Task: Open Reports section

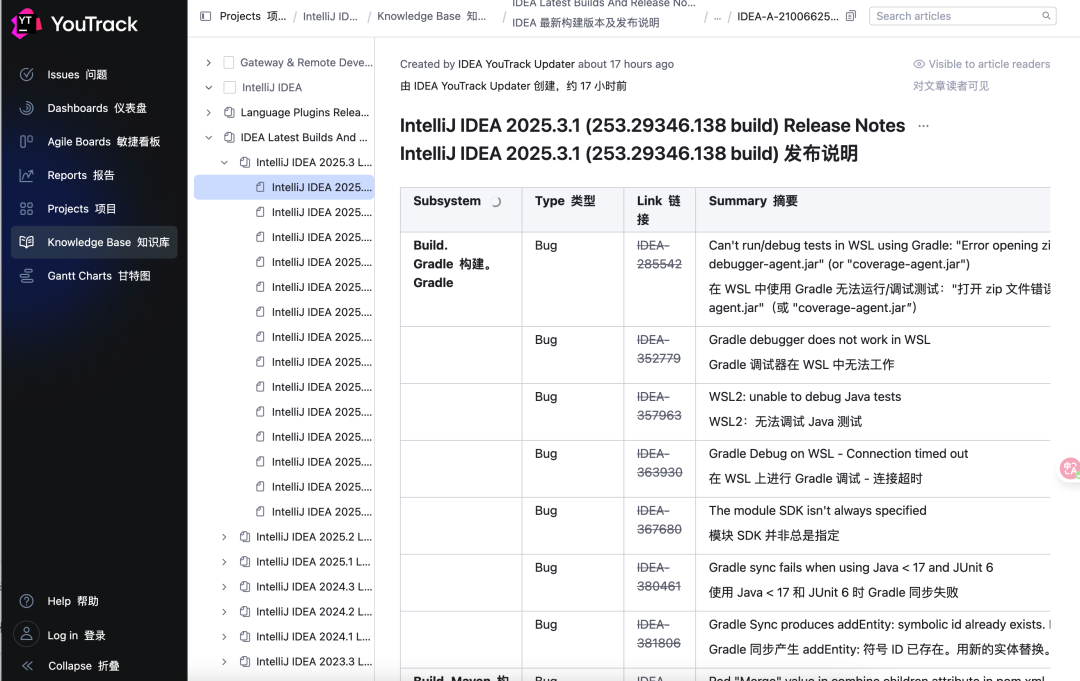Action: (81, 175)
